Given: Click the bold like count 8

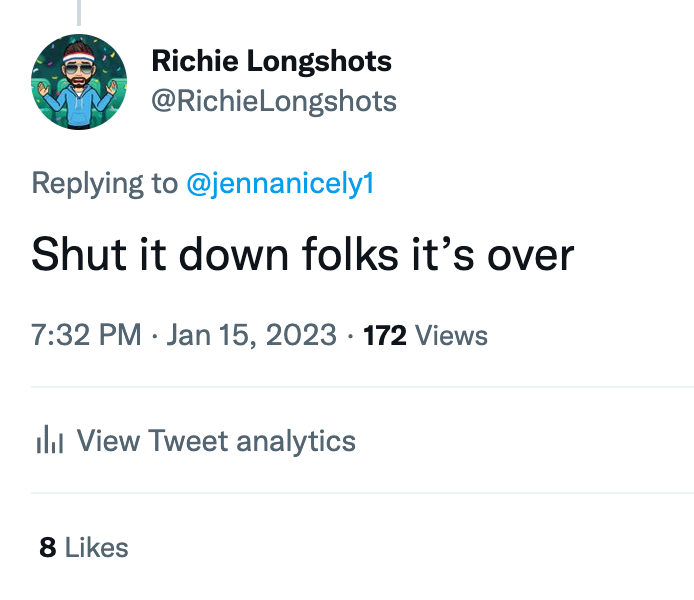Looking at the screenshot, I should (x=47, y=547).
